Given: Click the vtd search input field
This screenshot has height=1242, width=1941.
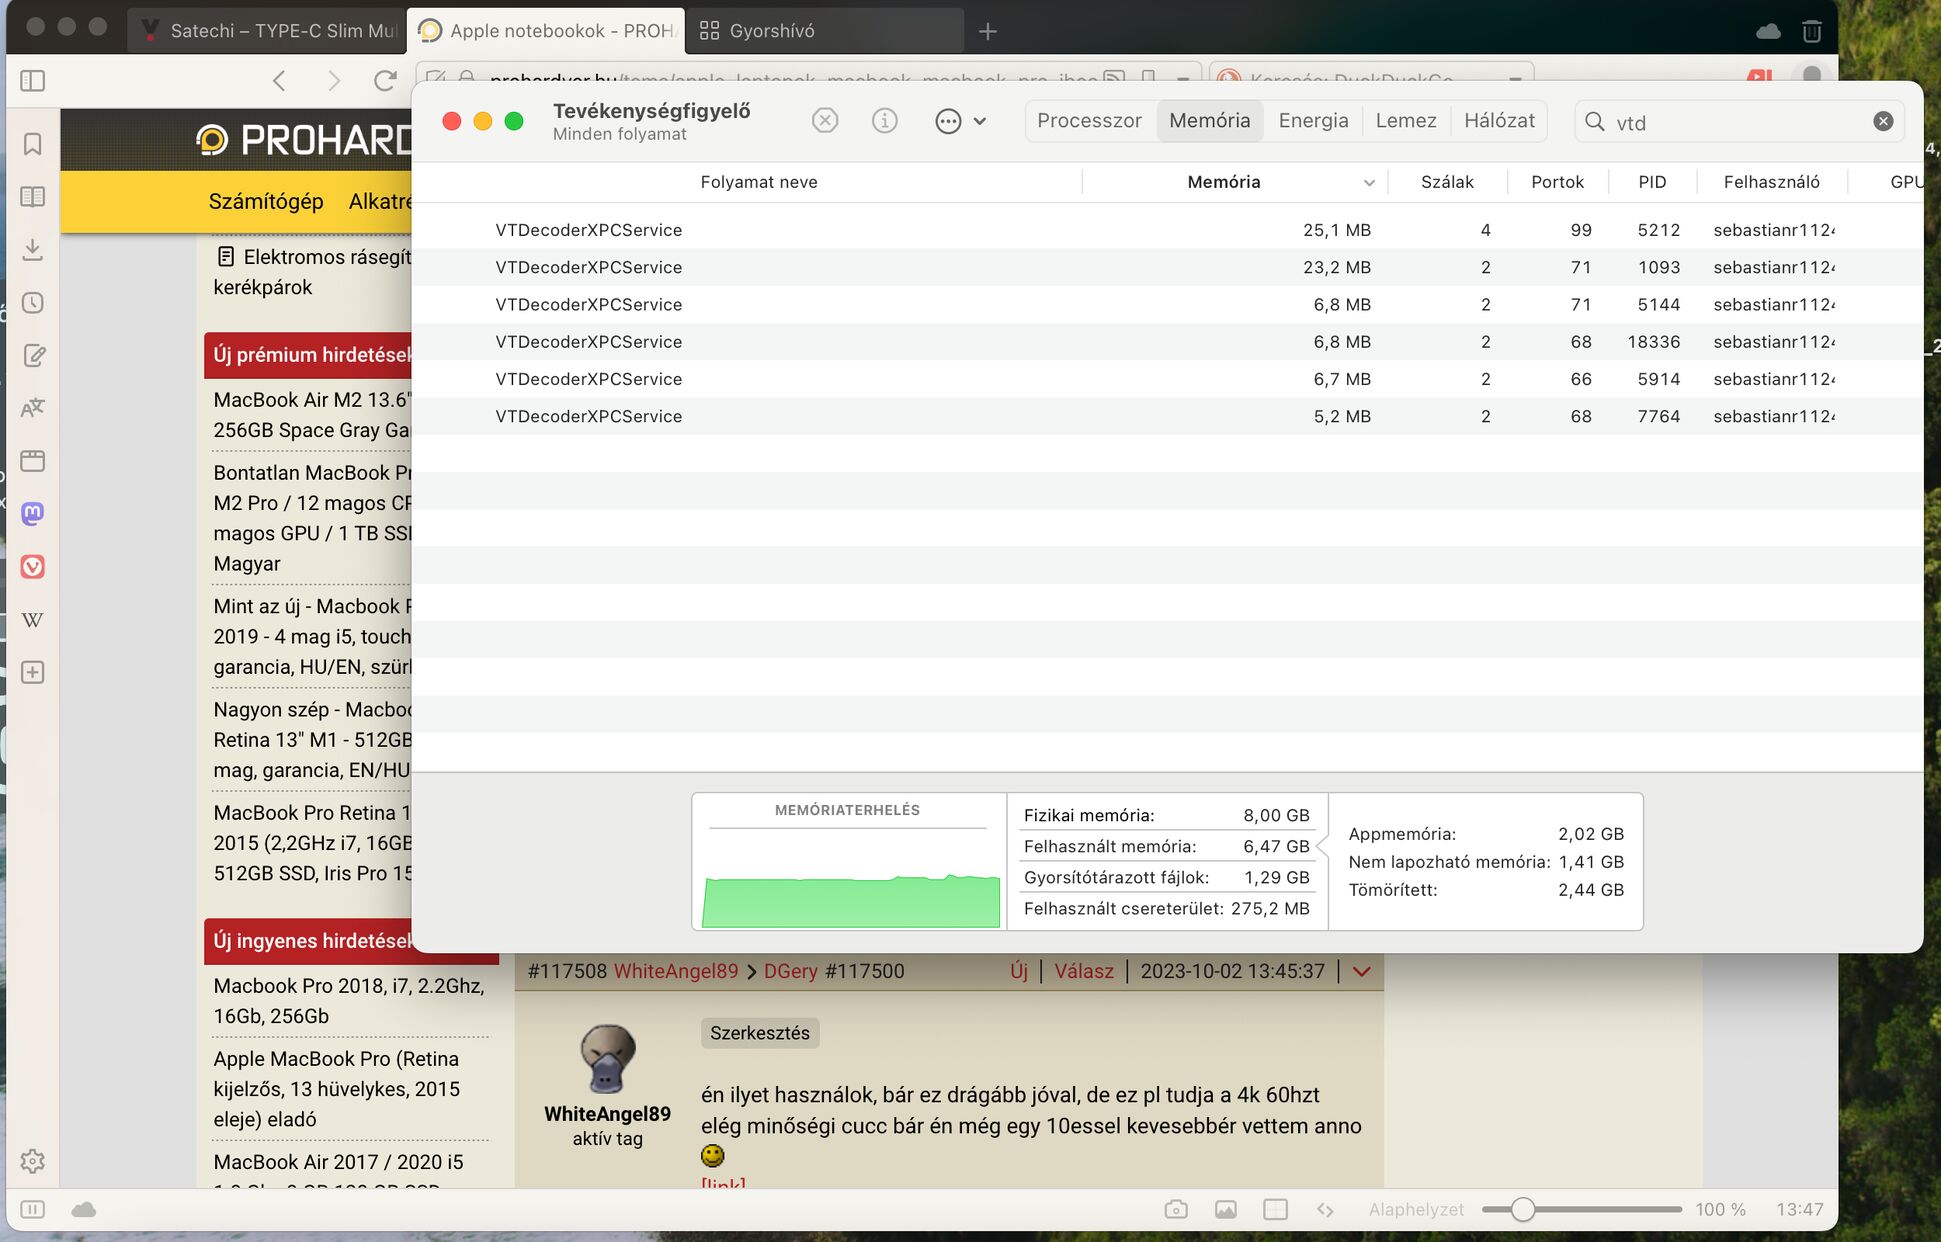Looking at the screenshot, I should click(x=1738, y=122).
